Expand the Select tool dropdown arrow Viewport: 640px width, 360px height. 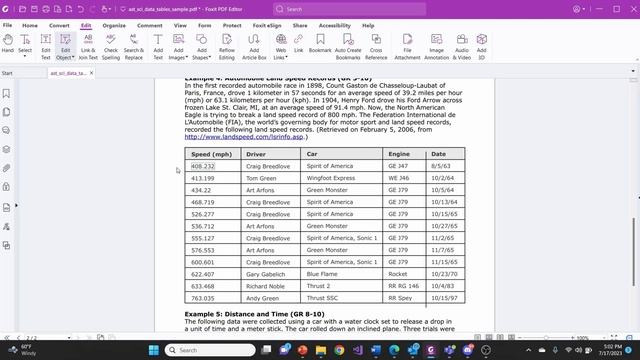25,57
